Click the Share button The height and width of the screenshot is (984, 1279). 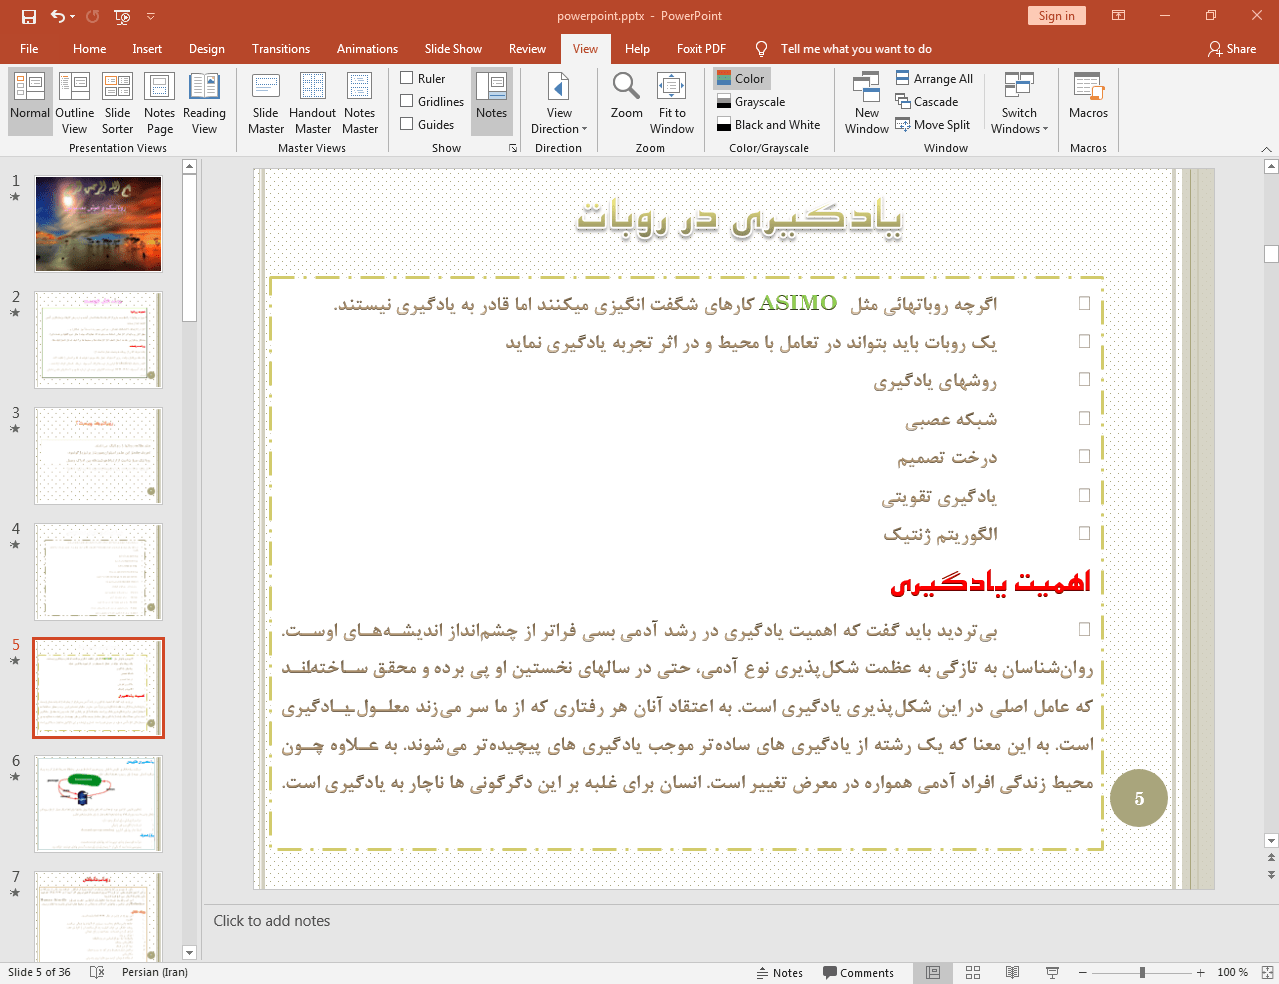(x=1232, y=48)
